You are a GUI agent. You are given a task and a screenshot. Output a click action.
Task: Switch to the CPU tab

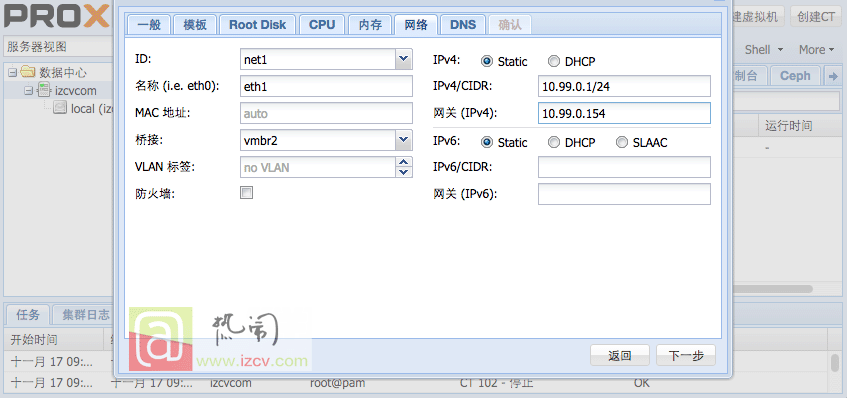322,25
